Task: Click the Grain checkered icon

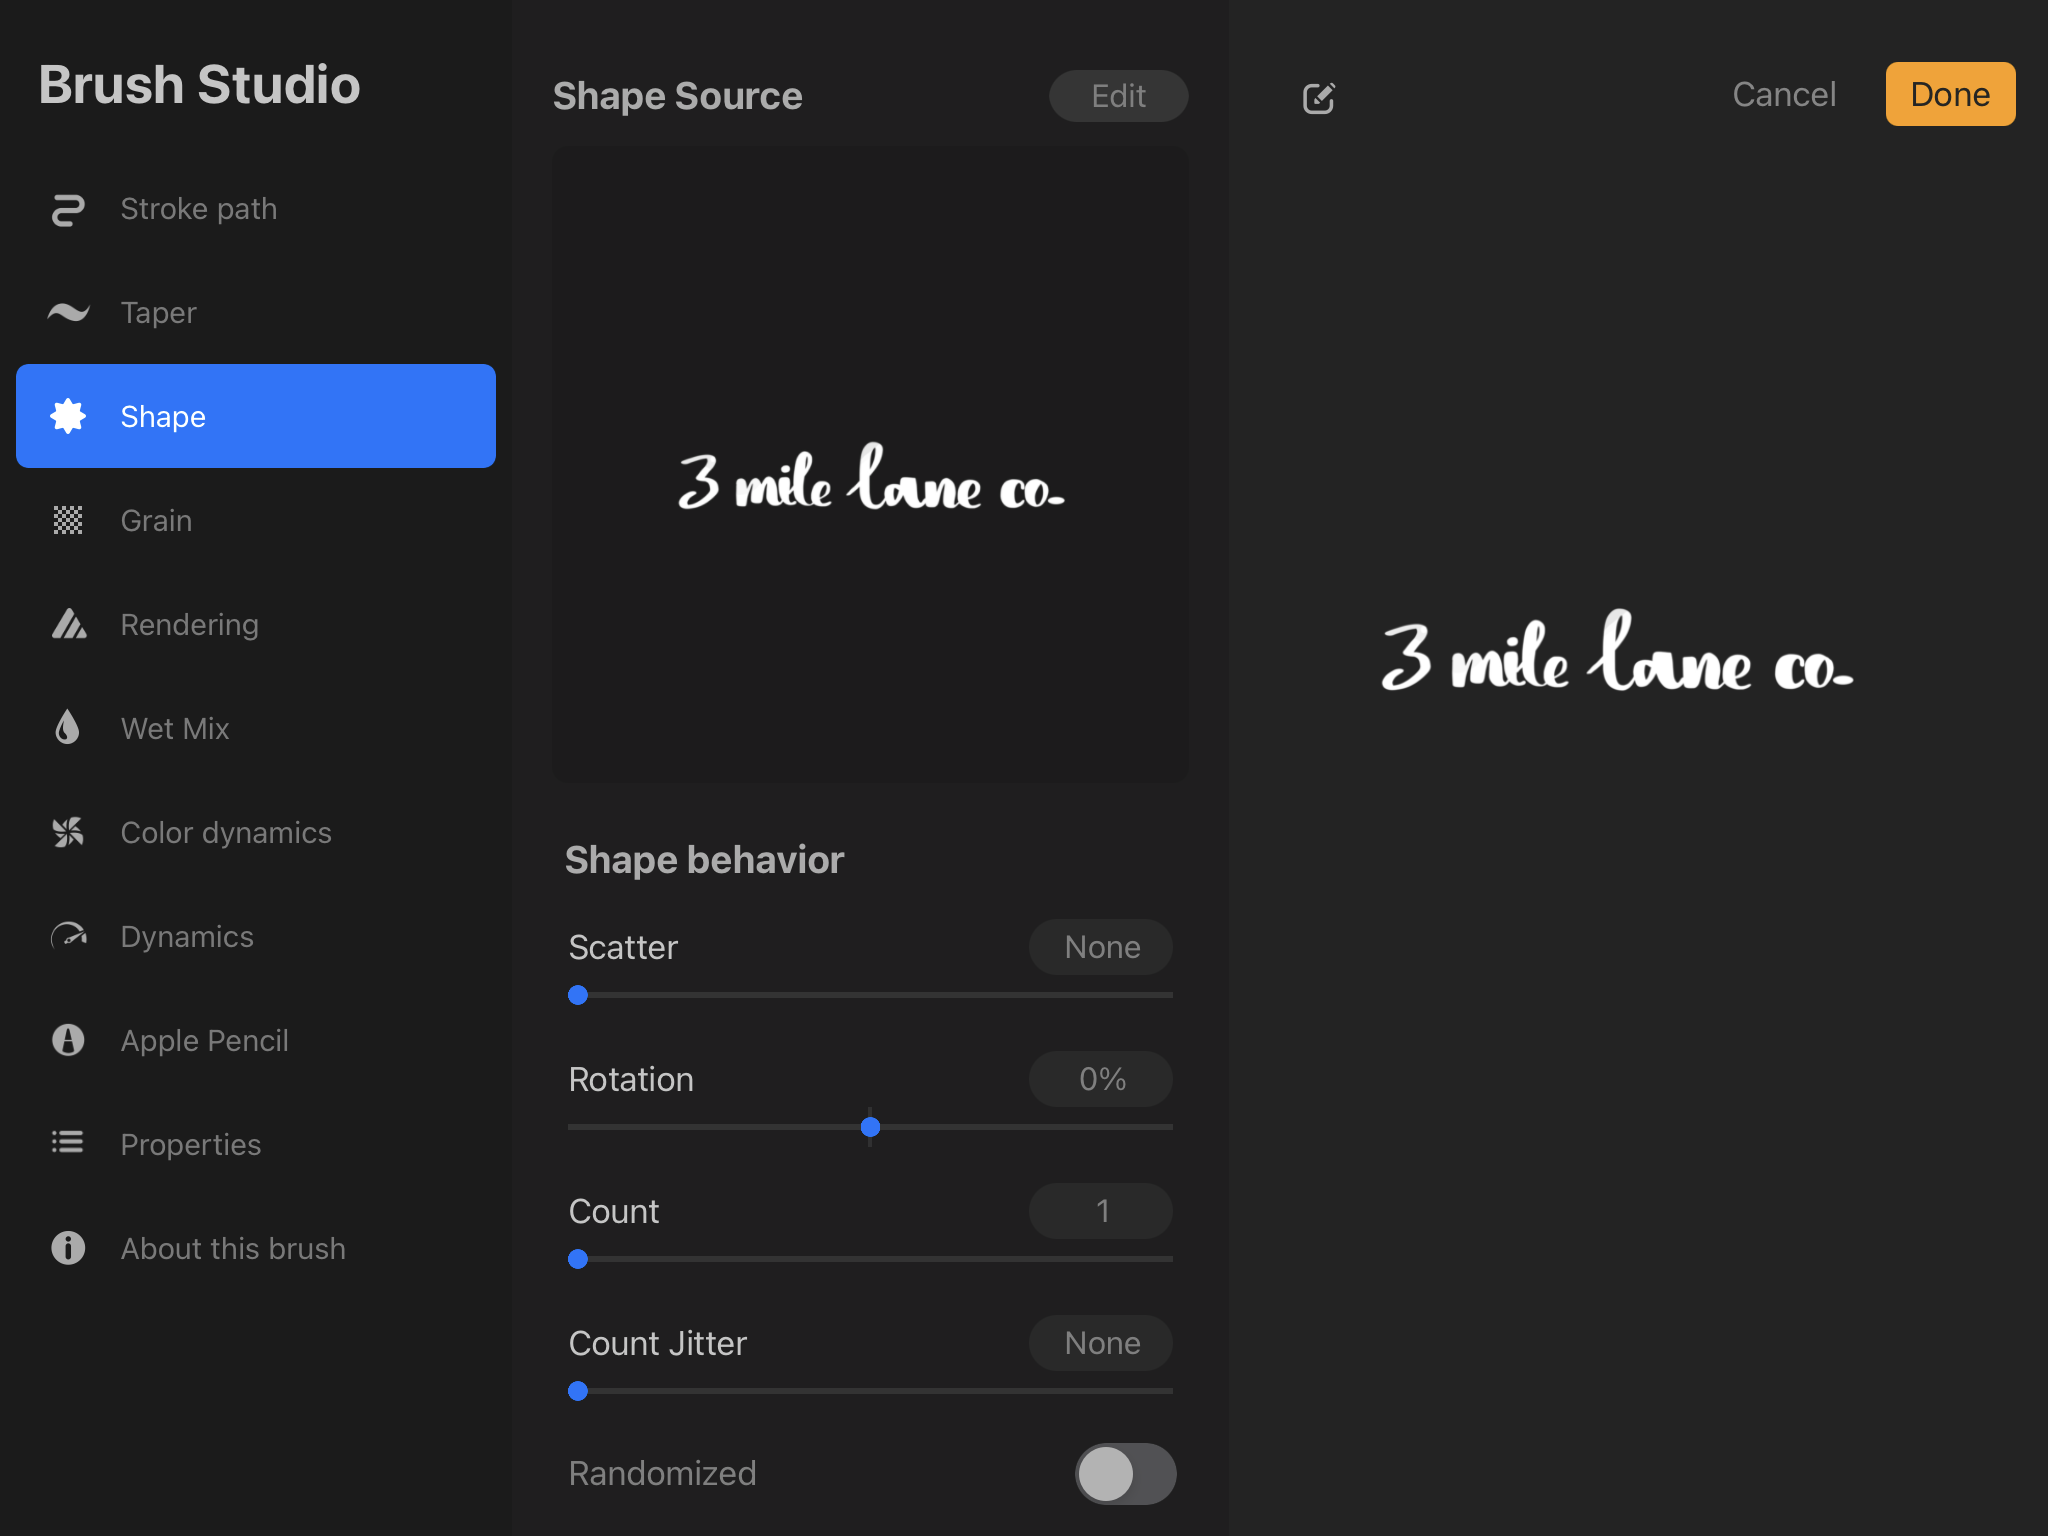Action: [68, 520]
